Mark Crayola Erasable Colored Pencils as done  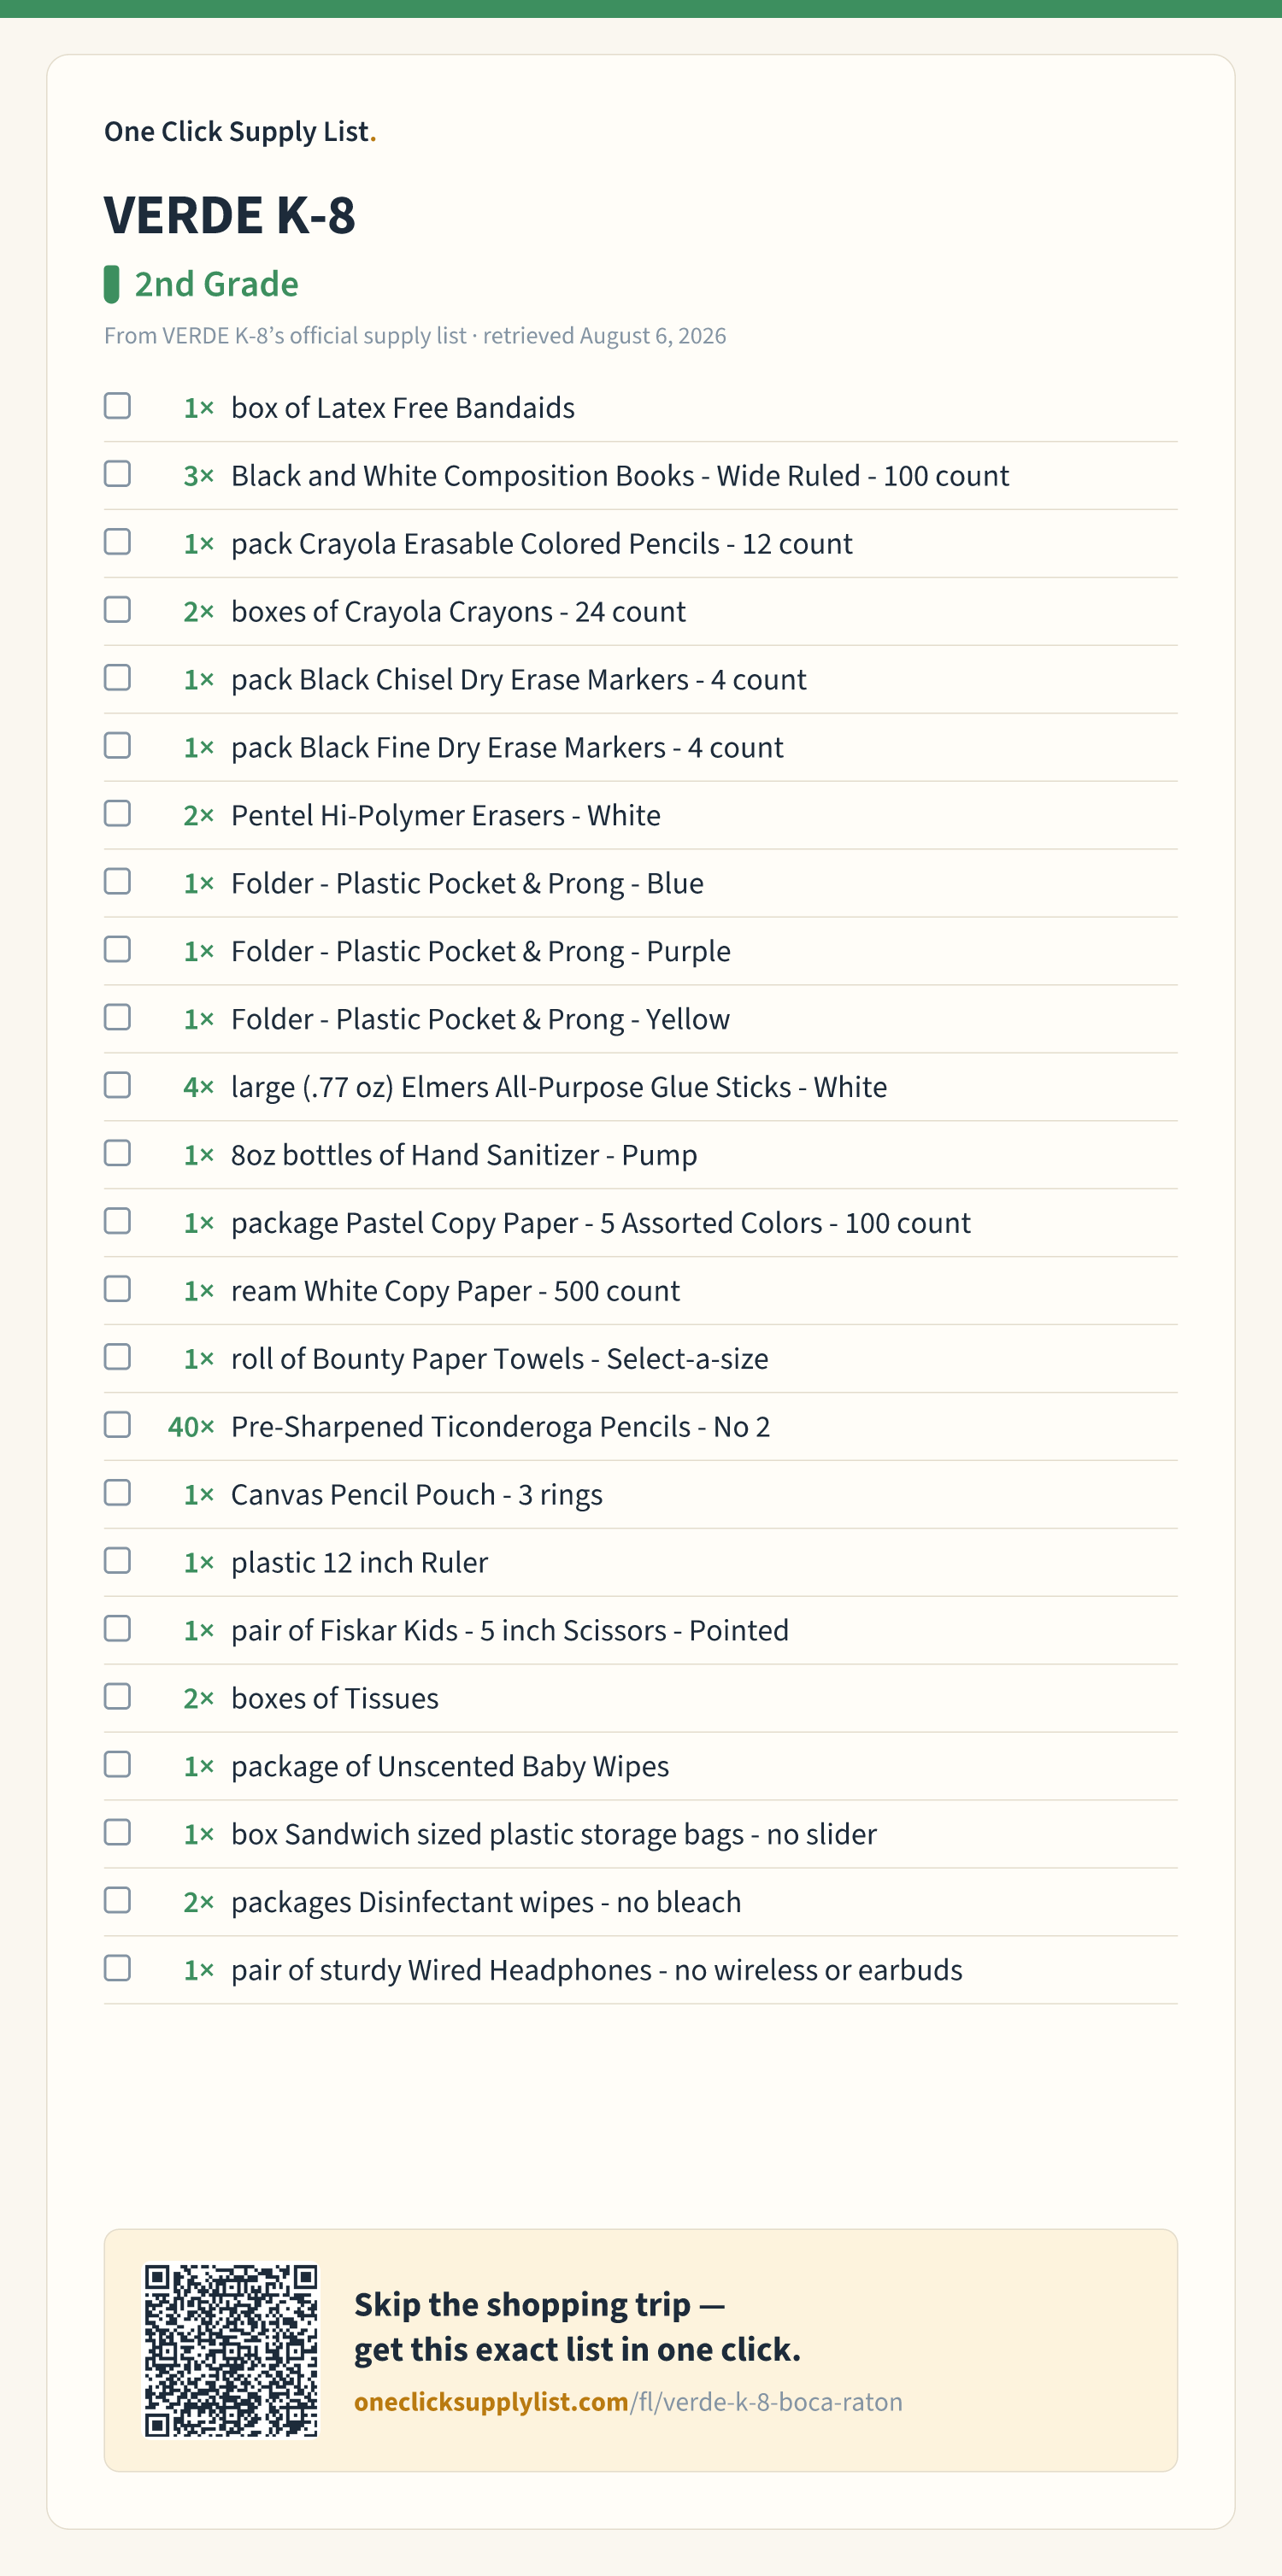117,542
